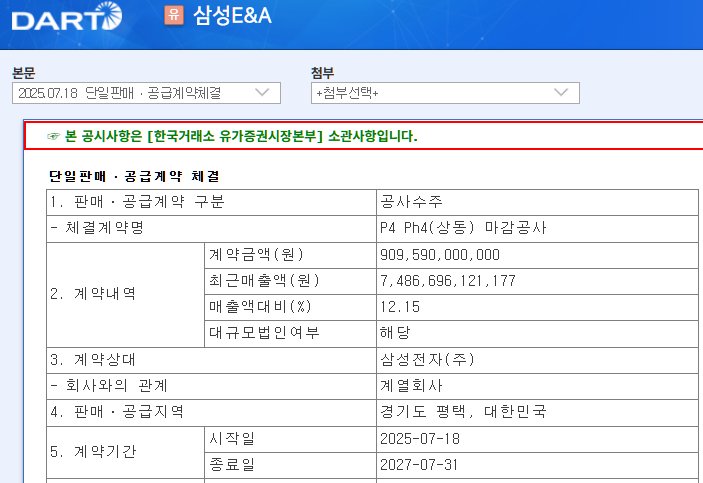This screenshot has height=483, width=703.
Task: Click the '경기도 평택, 대한민국' value
Action: click(463, 412)
